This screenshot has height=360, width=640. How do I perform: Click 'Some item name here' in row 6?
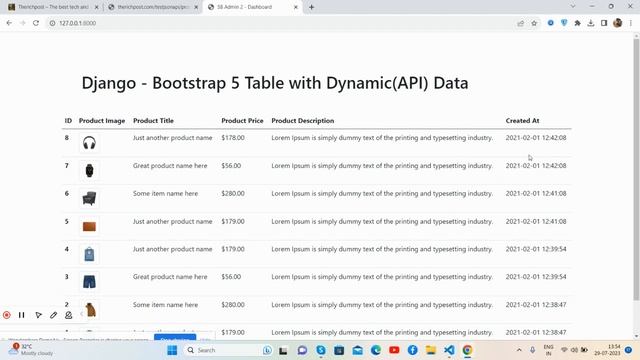click(165, 193)
